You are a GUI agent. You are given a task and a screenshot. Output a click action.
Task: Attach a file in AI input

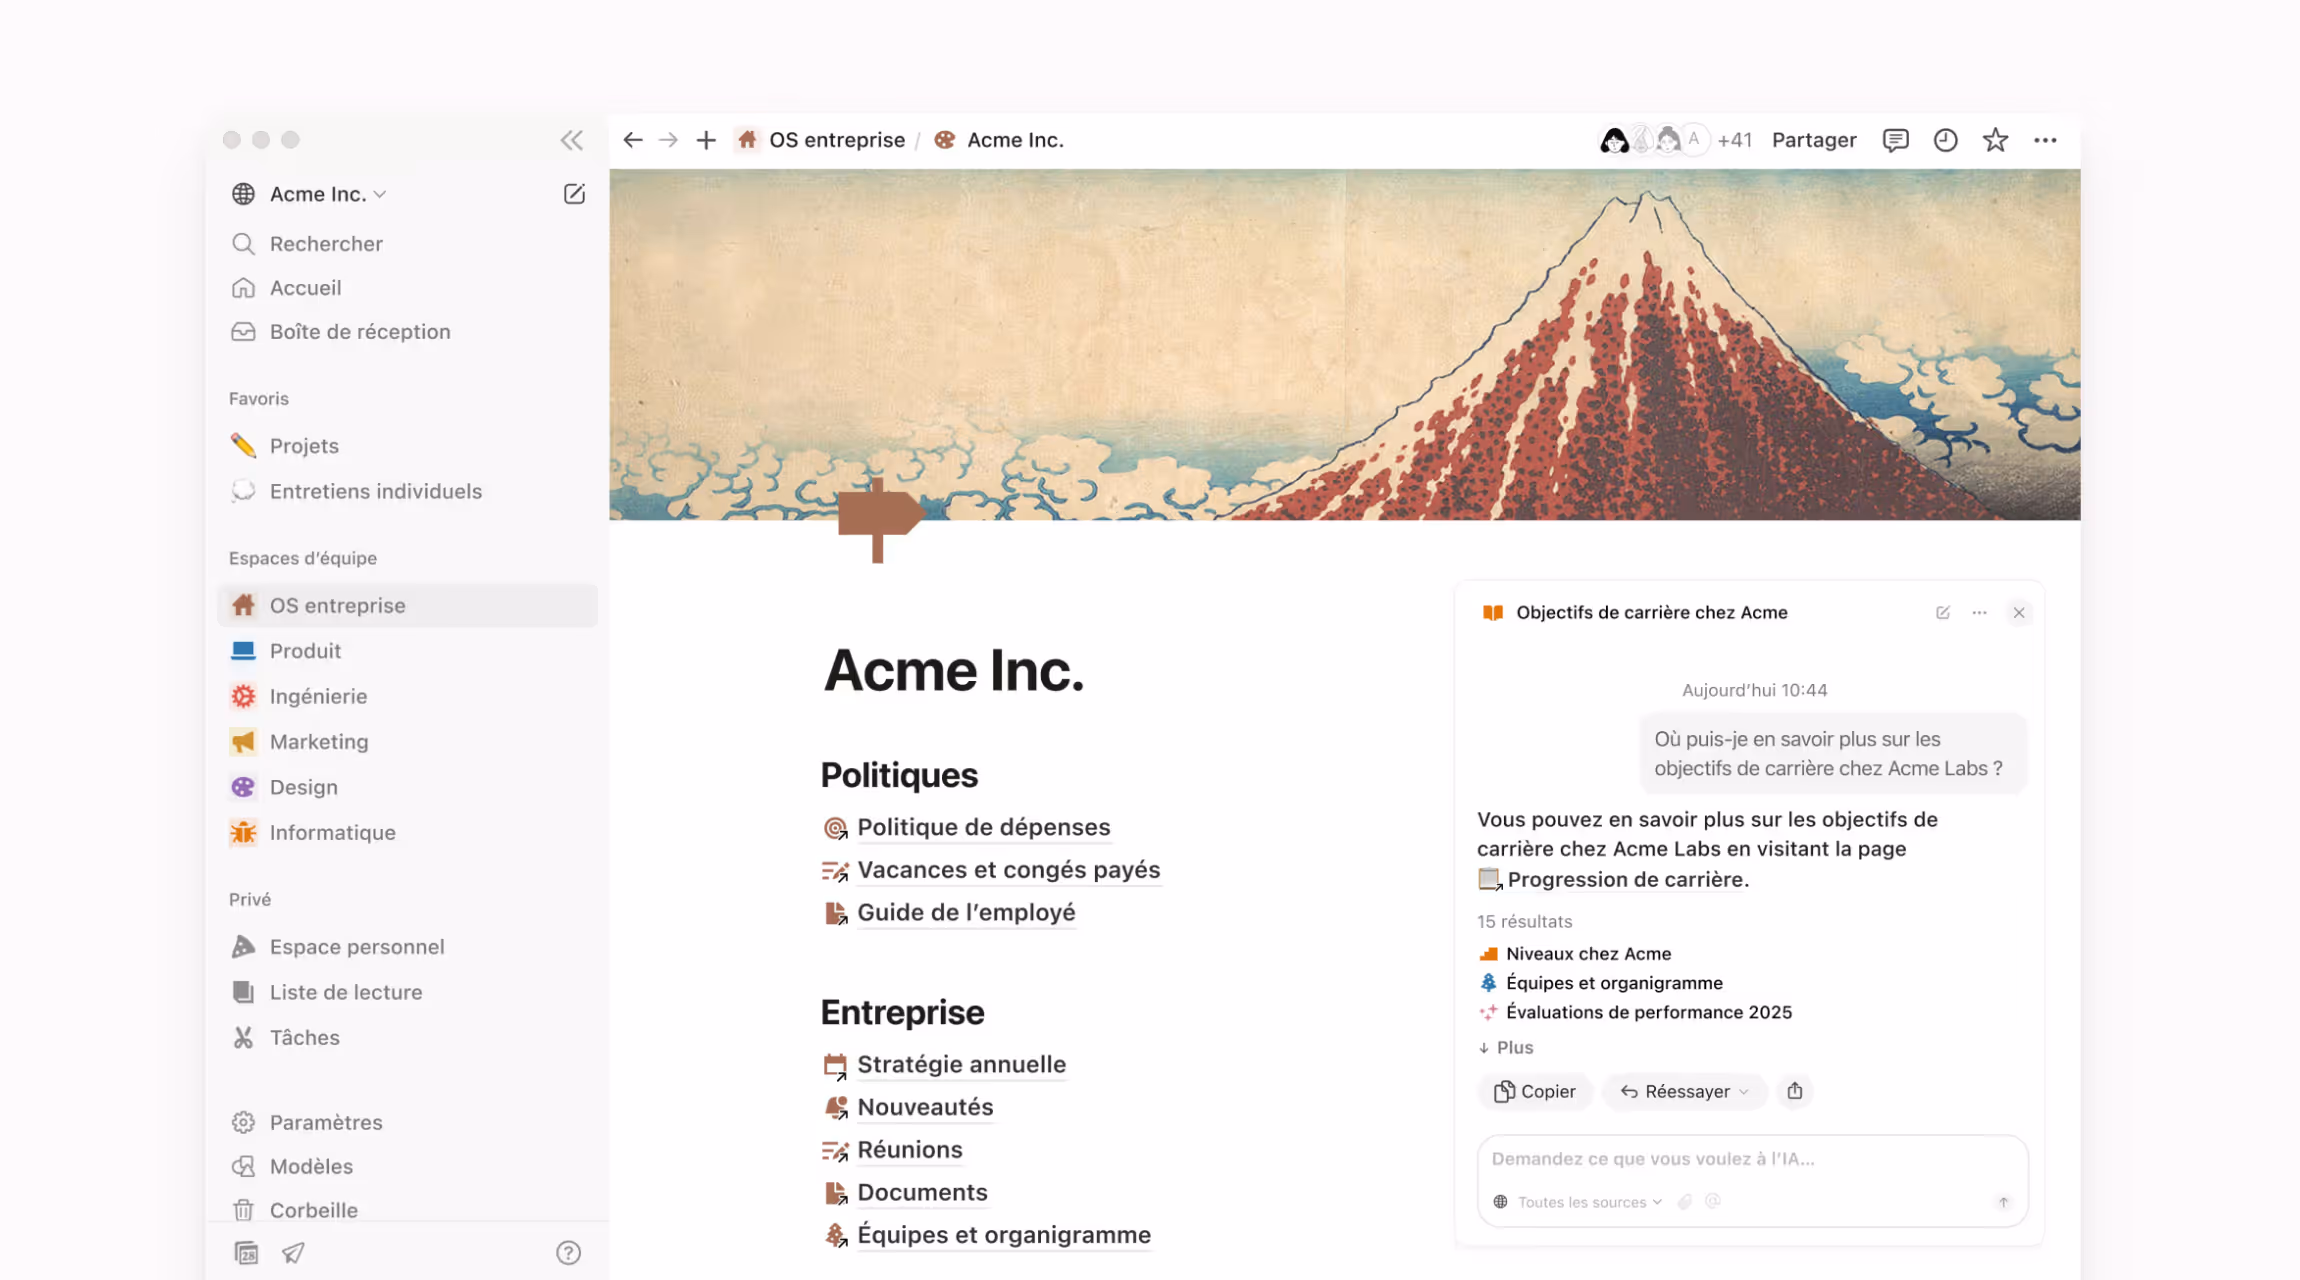[x=1685, y=1202]
